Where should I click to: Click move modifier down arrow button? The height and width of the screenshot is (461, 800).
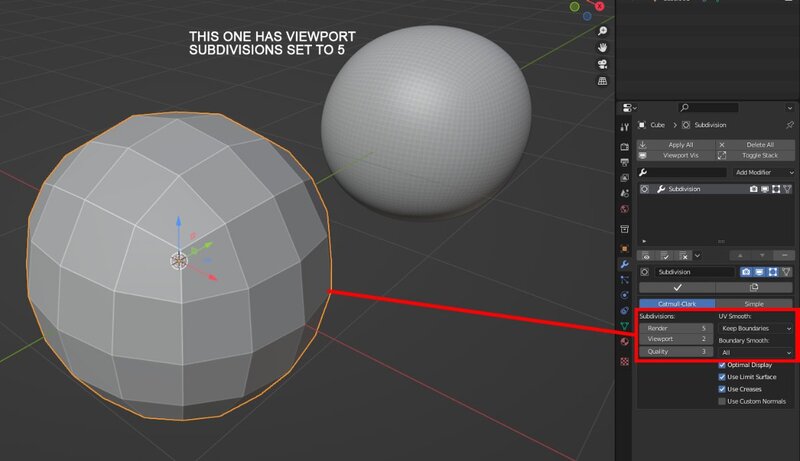(x=762, y=256)
